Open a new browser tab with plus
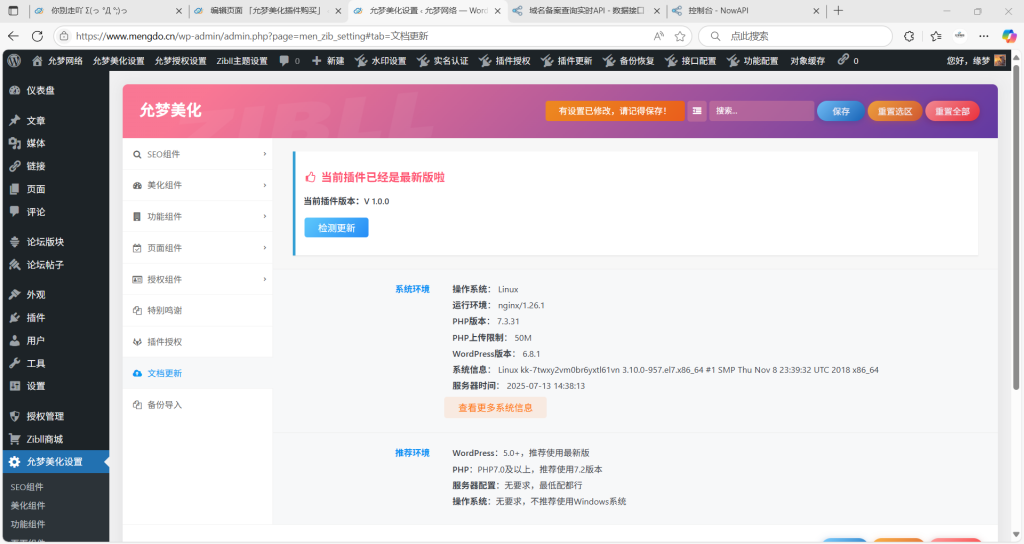This screenshot has width=1024, height=544. (839, 10)
